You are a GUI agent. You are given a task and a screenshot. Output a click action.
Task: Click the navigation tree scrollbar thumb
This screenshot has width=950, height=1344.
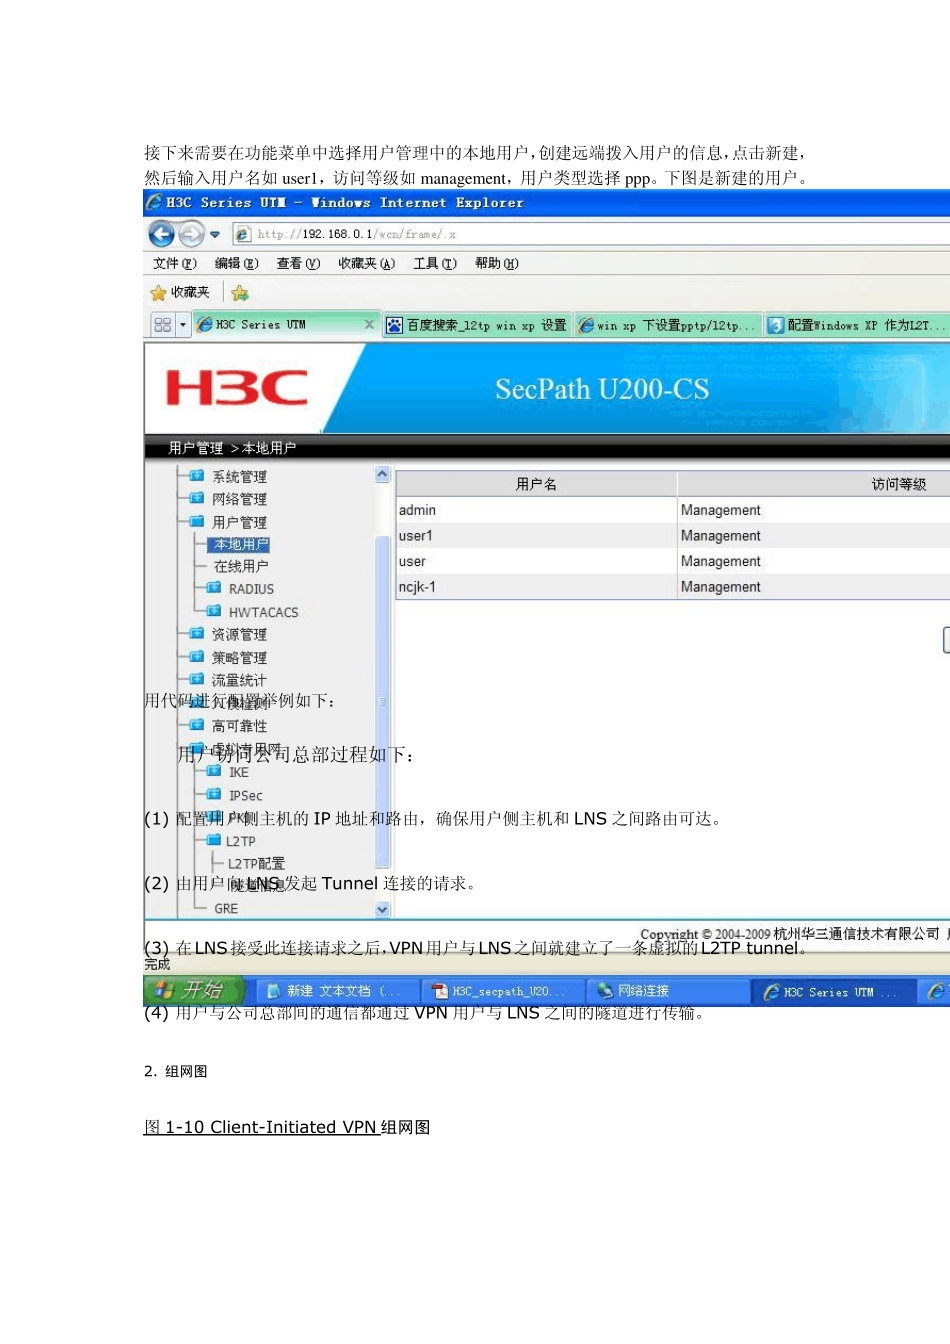click(x=382, y=702)
